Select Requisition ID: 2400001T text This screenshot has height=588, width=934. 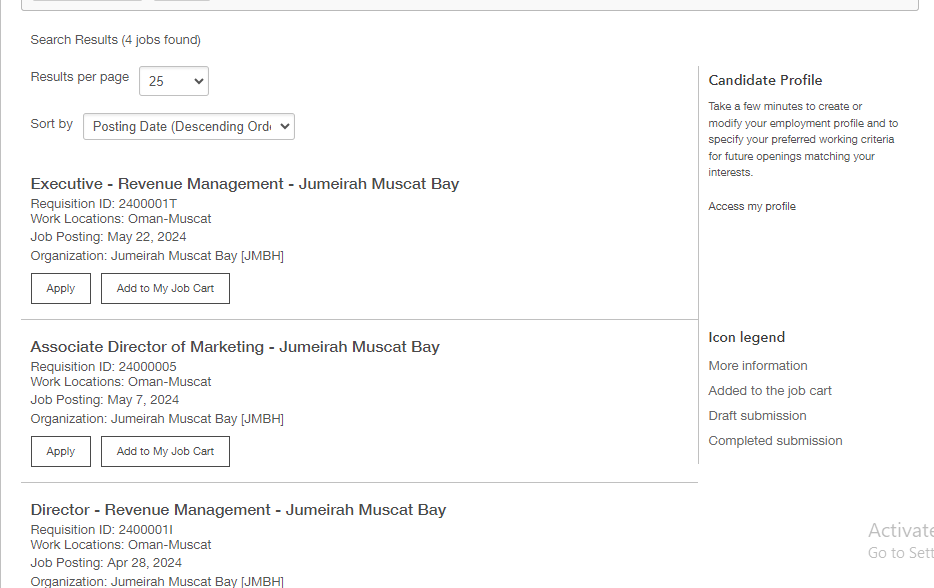104,204
